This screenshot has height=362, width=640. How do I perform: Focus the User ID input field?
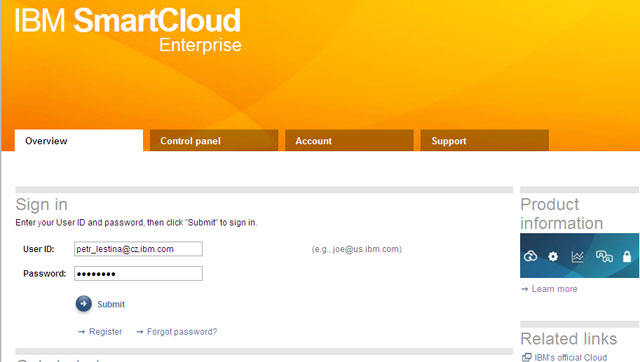(138, 249)
